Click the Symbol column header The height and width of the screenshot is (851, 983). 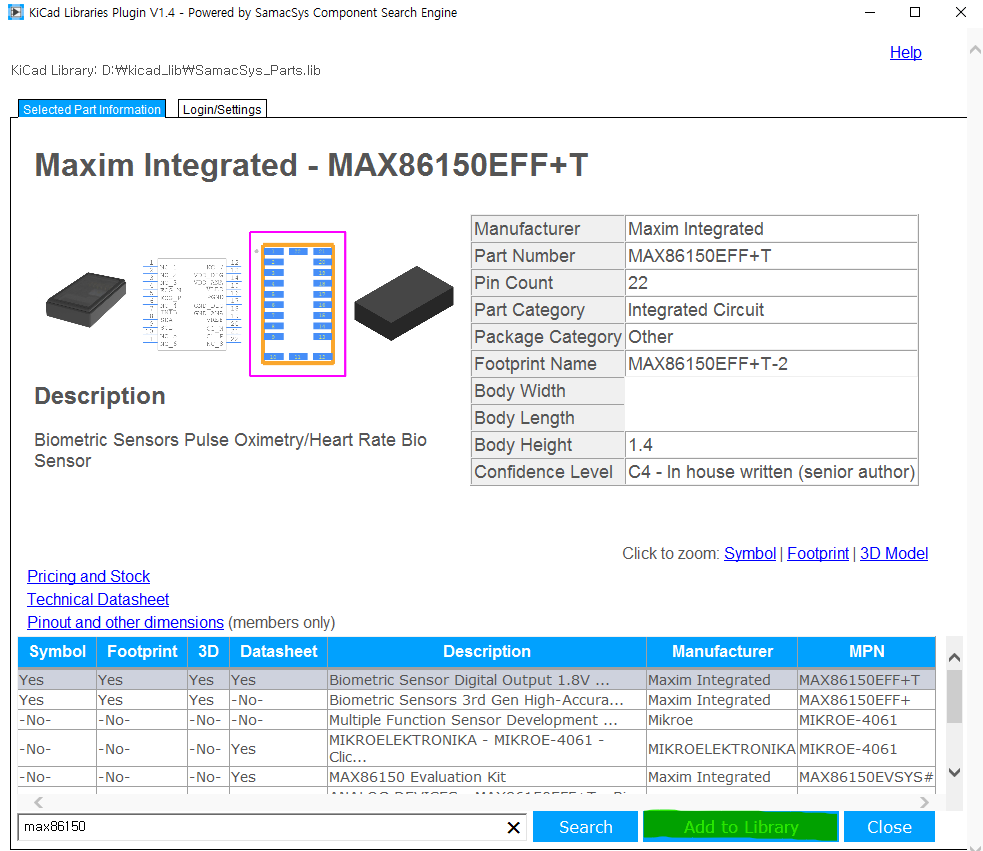tap(57, 652)
